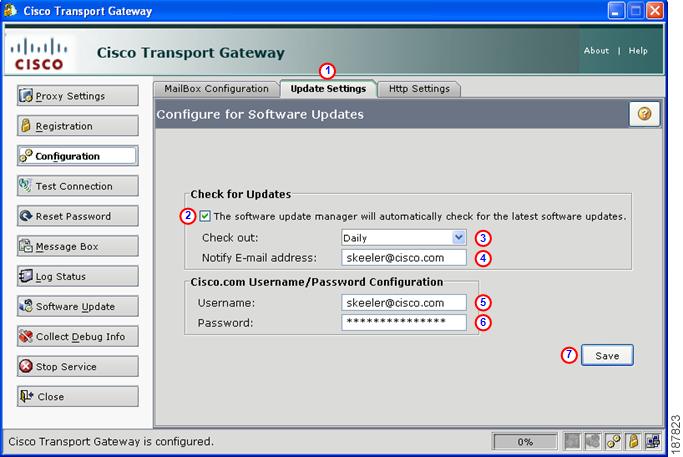Click the gold gears status bar icon
This screenshot has width=683, height=457.
(x=613, y=441)
